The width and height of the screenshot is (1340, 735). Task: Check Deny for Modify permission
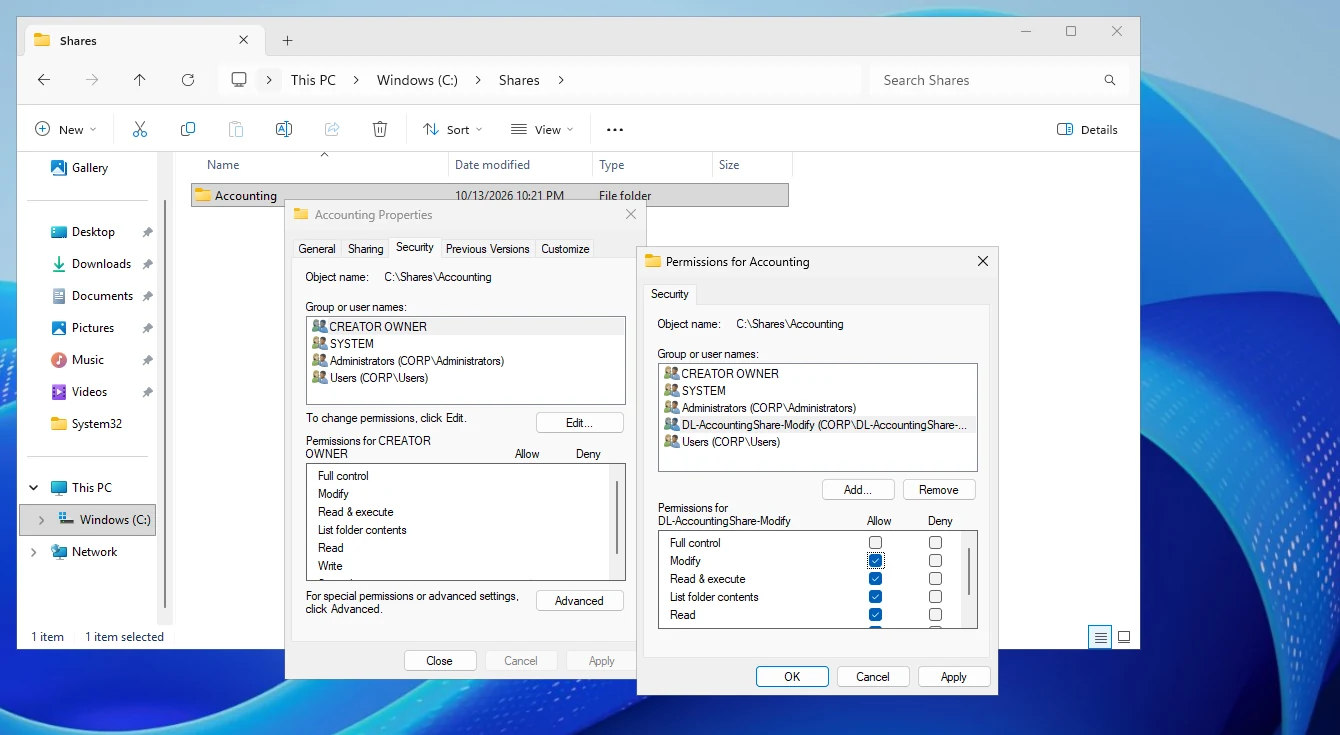pos(935,561)
